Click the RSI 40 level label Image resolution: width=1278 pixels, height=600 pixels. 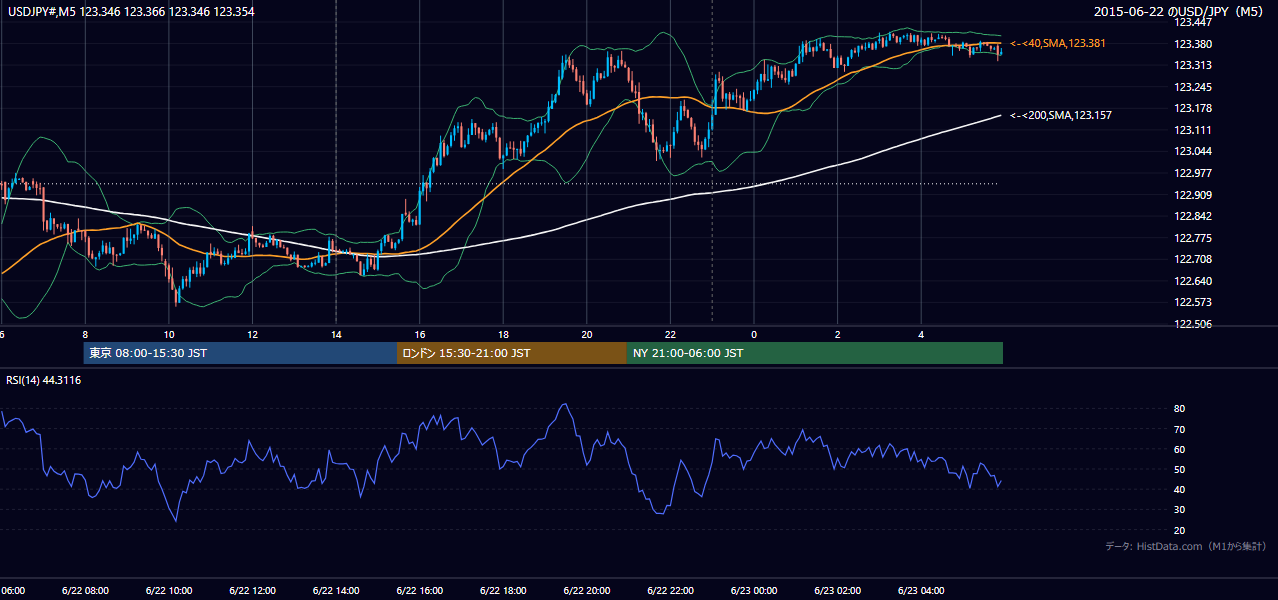click(1180, 489)
